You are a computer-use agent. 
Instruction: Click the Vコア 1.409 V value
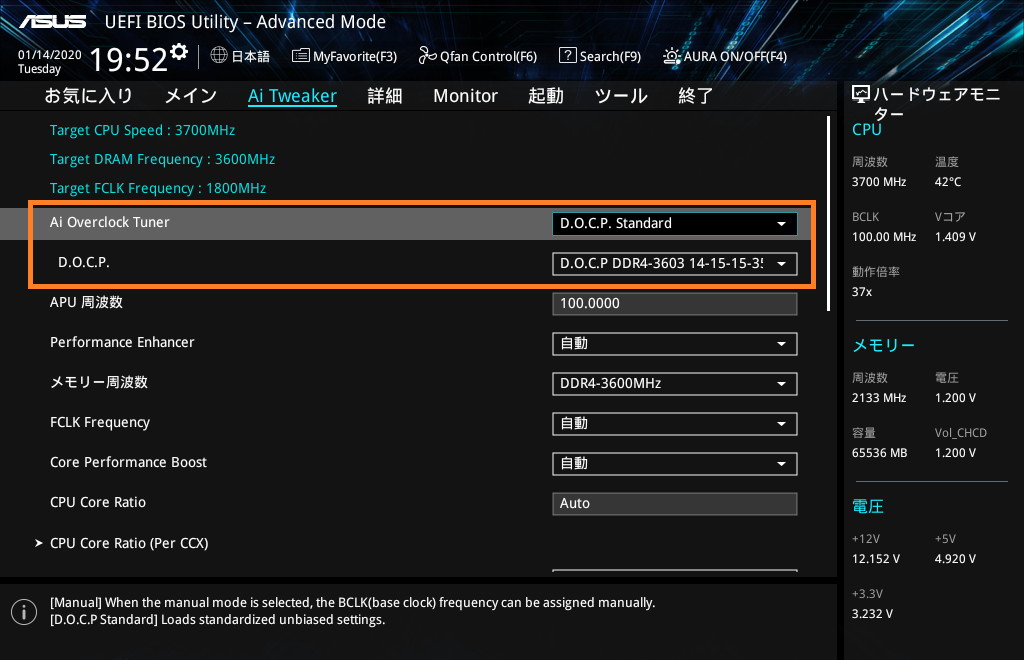[955, 237]
